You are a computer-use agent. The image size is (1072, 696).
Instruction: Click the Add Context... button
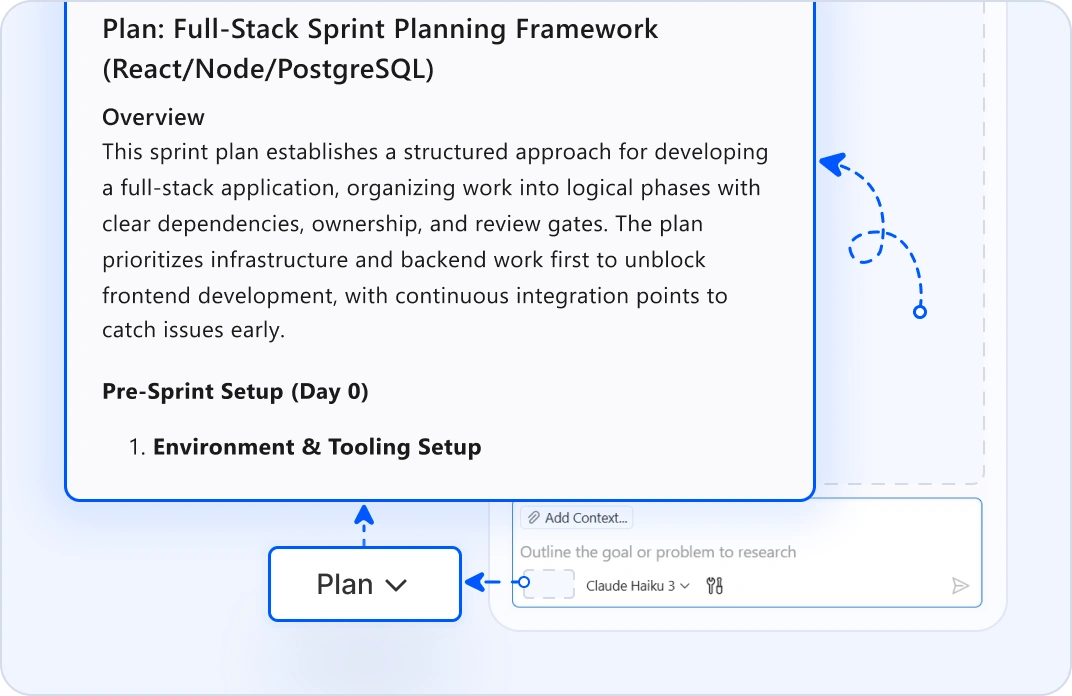[x=576, y=518]
